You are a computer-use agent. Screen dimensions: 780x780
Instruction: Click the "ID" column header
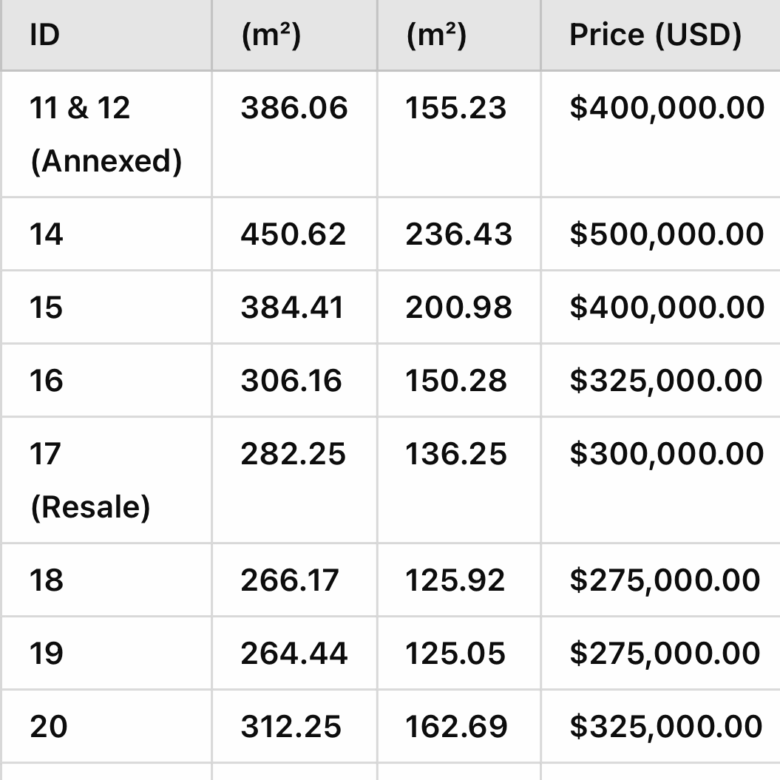pyautogui.click(x=44, y=35)
